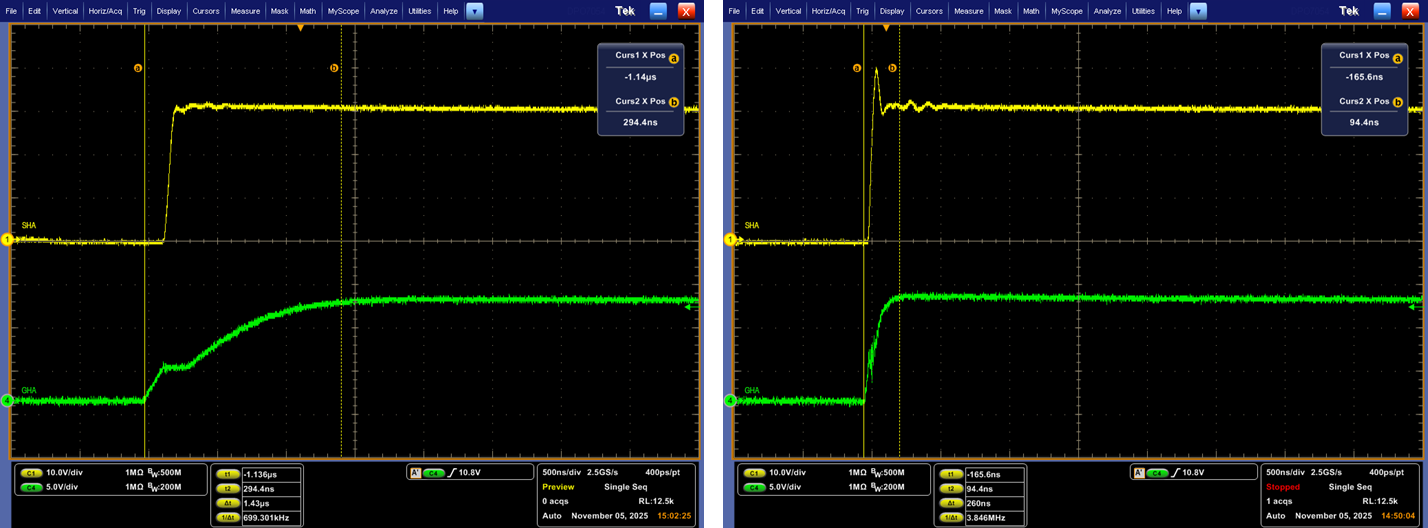Image resolution: width=1428 pixels, height=528 pixels.
Task: Expand the menu bar dropdown arrow in left window
Action: click(x=475, y=11)
